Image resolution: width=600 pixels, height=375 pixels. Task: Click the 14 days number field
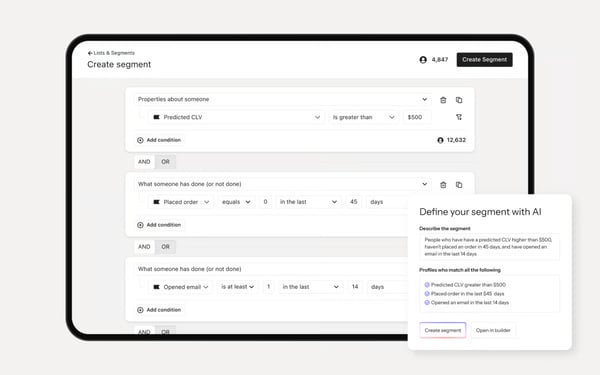tap(355, 287)
